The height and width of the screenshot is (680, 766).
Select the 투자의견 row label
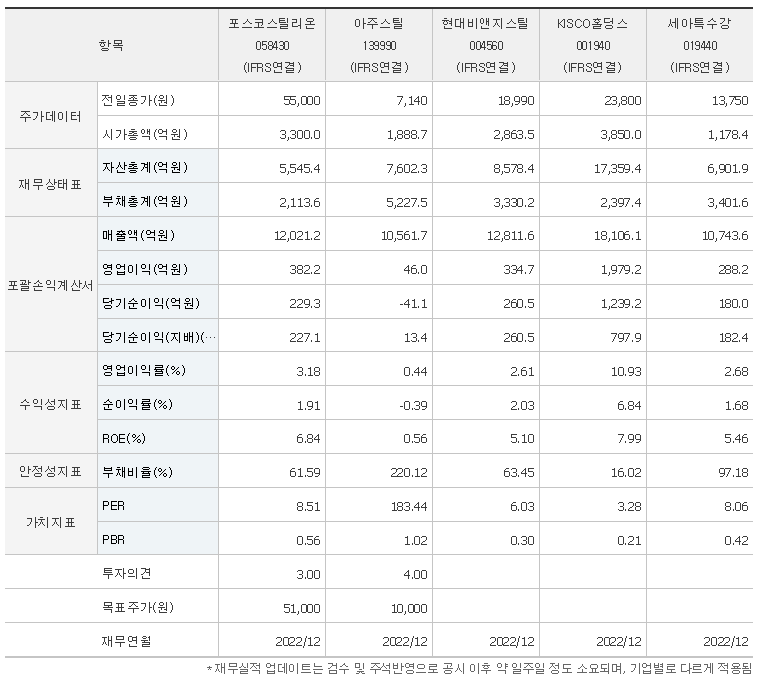click(127, 574)
